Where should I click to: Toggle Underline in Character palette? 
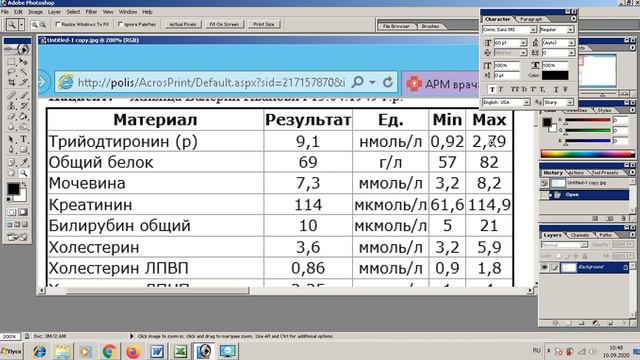coord(556,89)
